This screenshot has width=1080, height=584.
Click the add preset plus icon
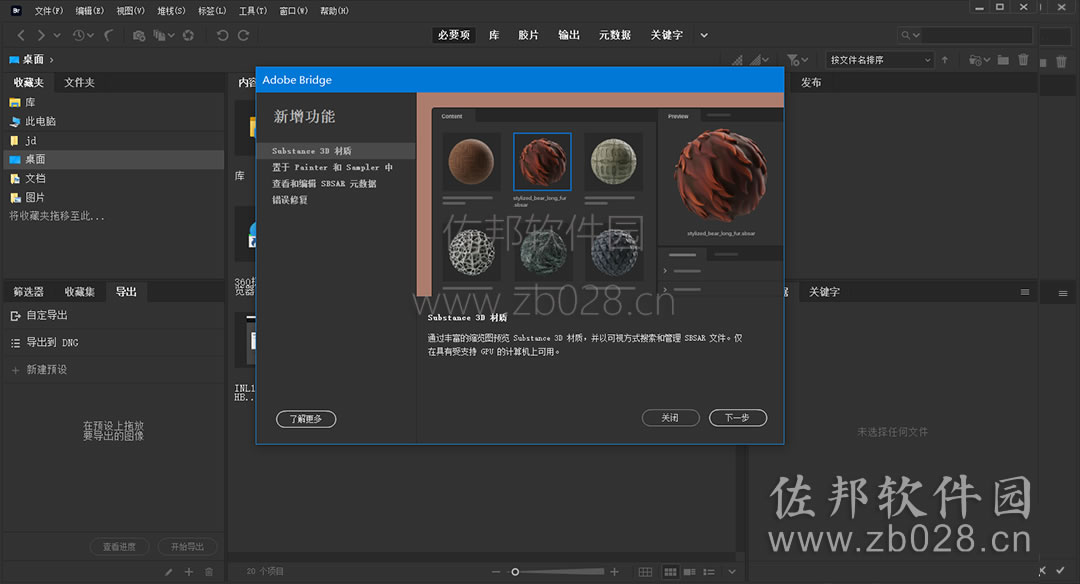point(189,572)
